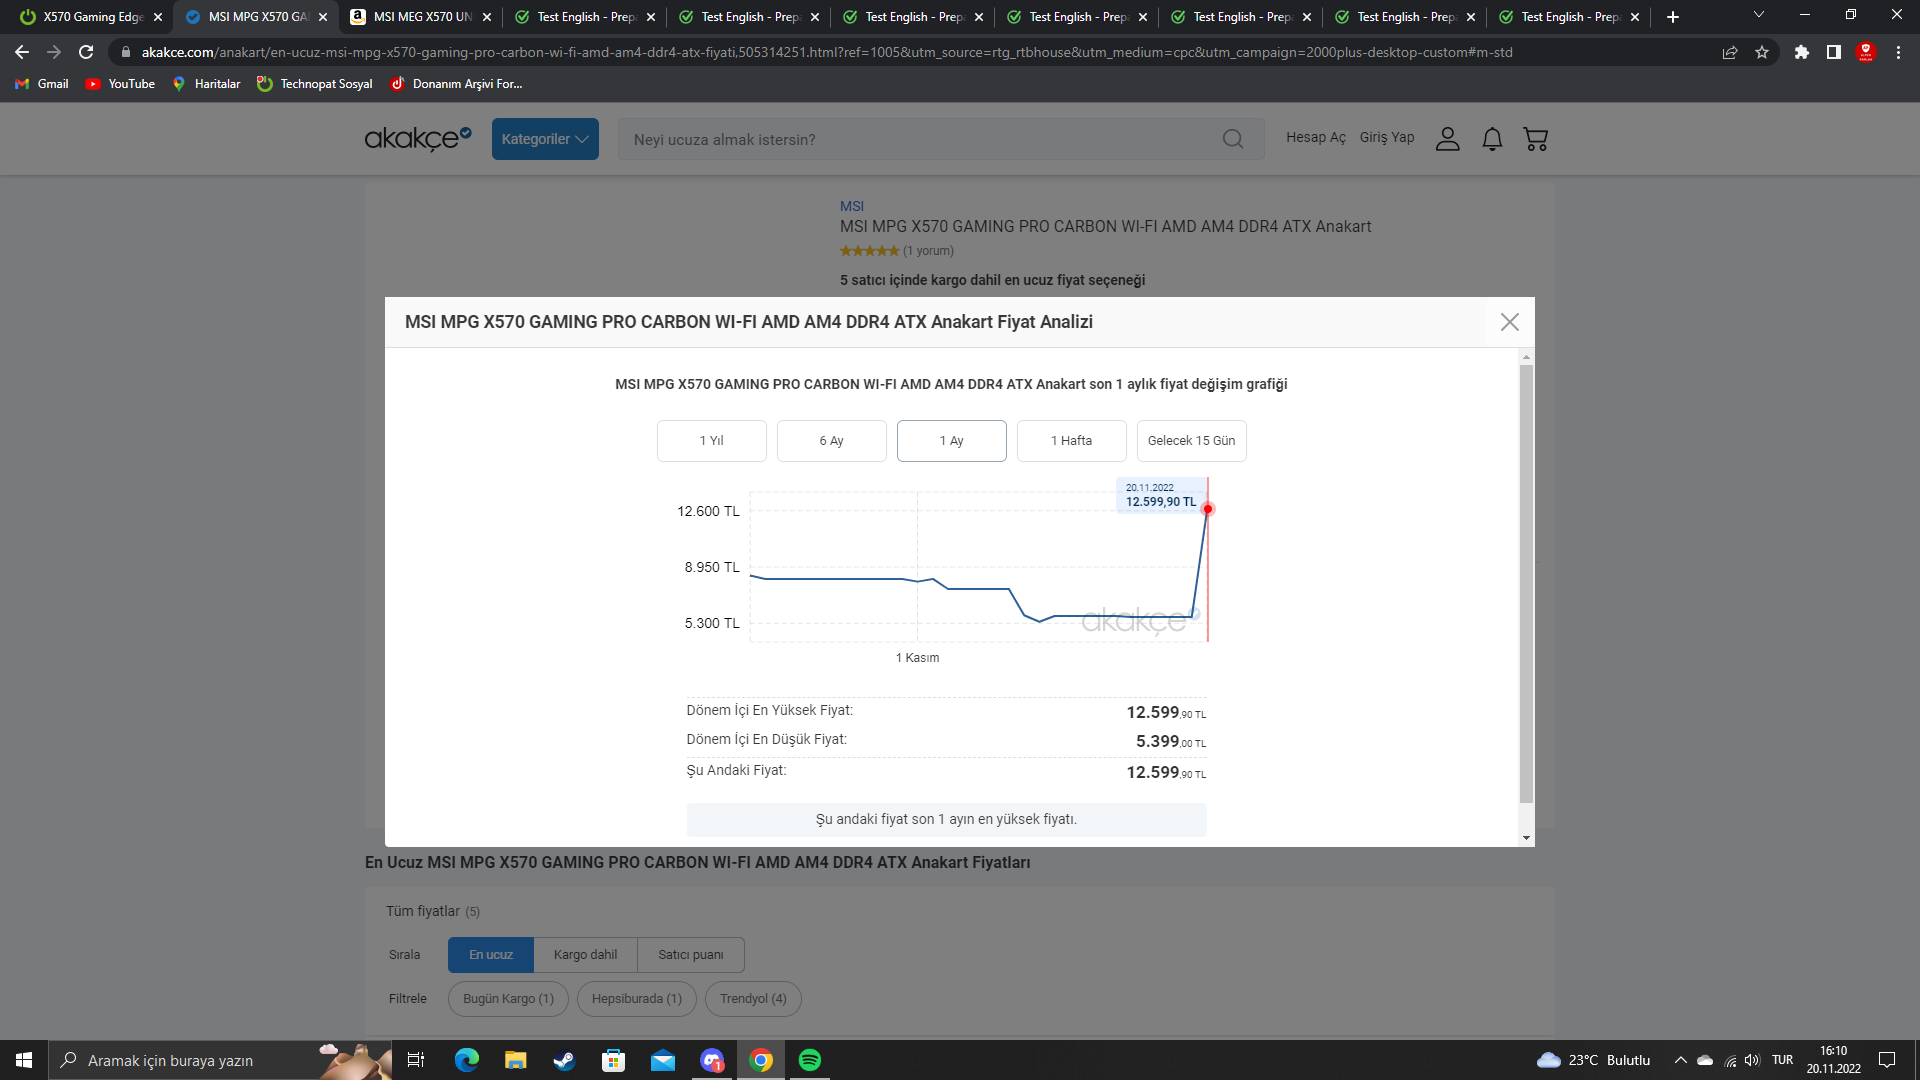Screen dimensions: 1920x1080
Task: Click the Gelecek 15 Gün button
Action: pyautogui.click(x=1191, y=441)
